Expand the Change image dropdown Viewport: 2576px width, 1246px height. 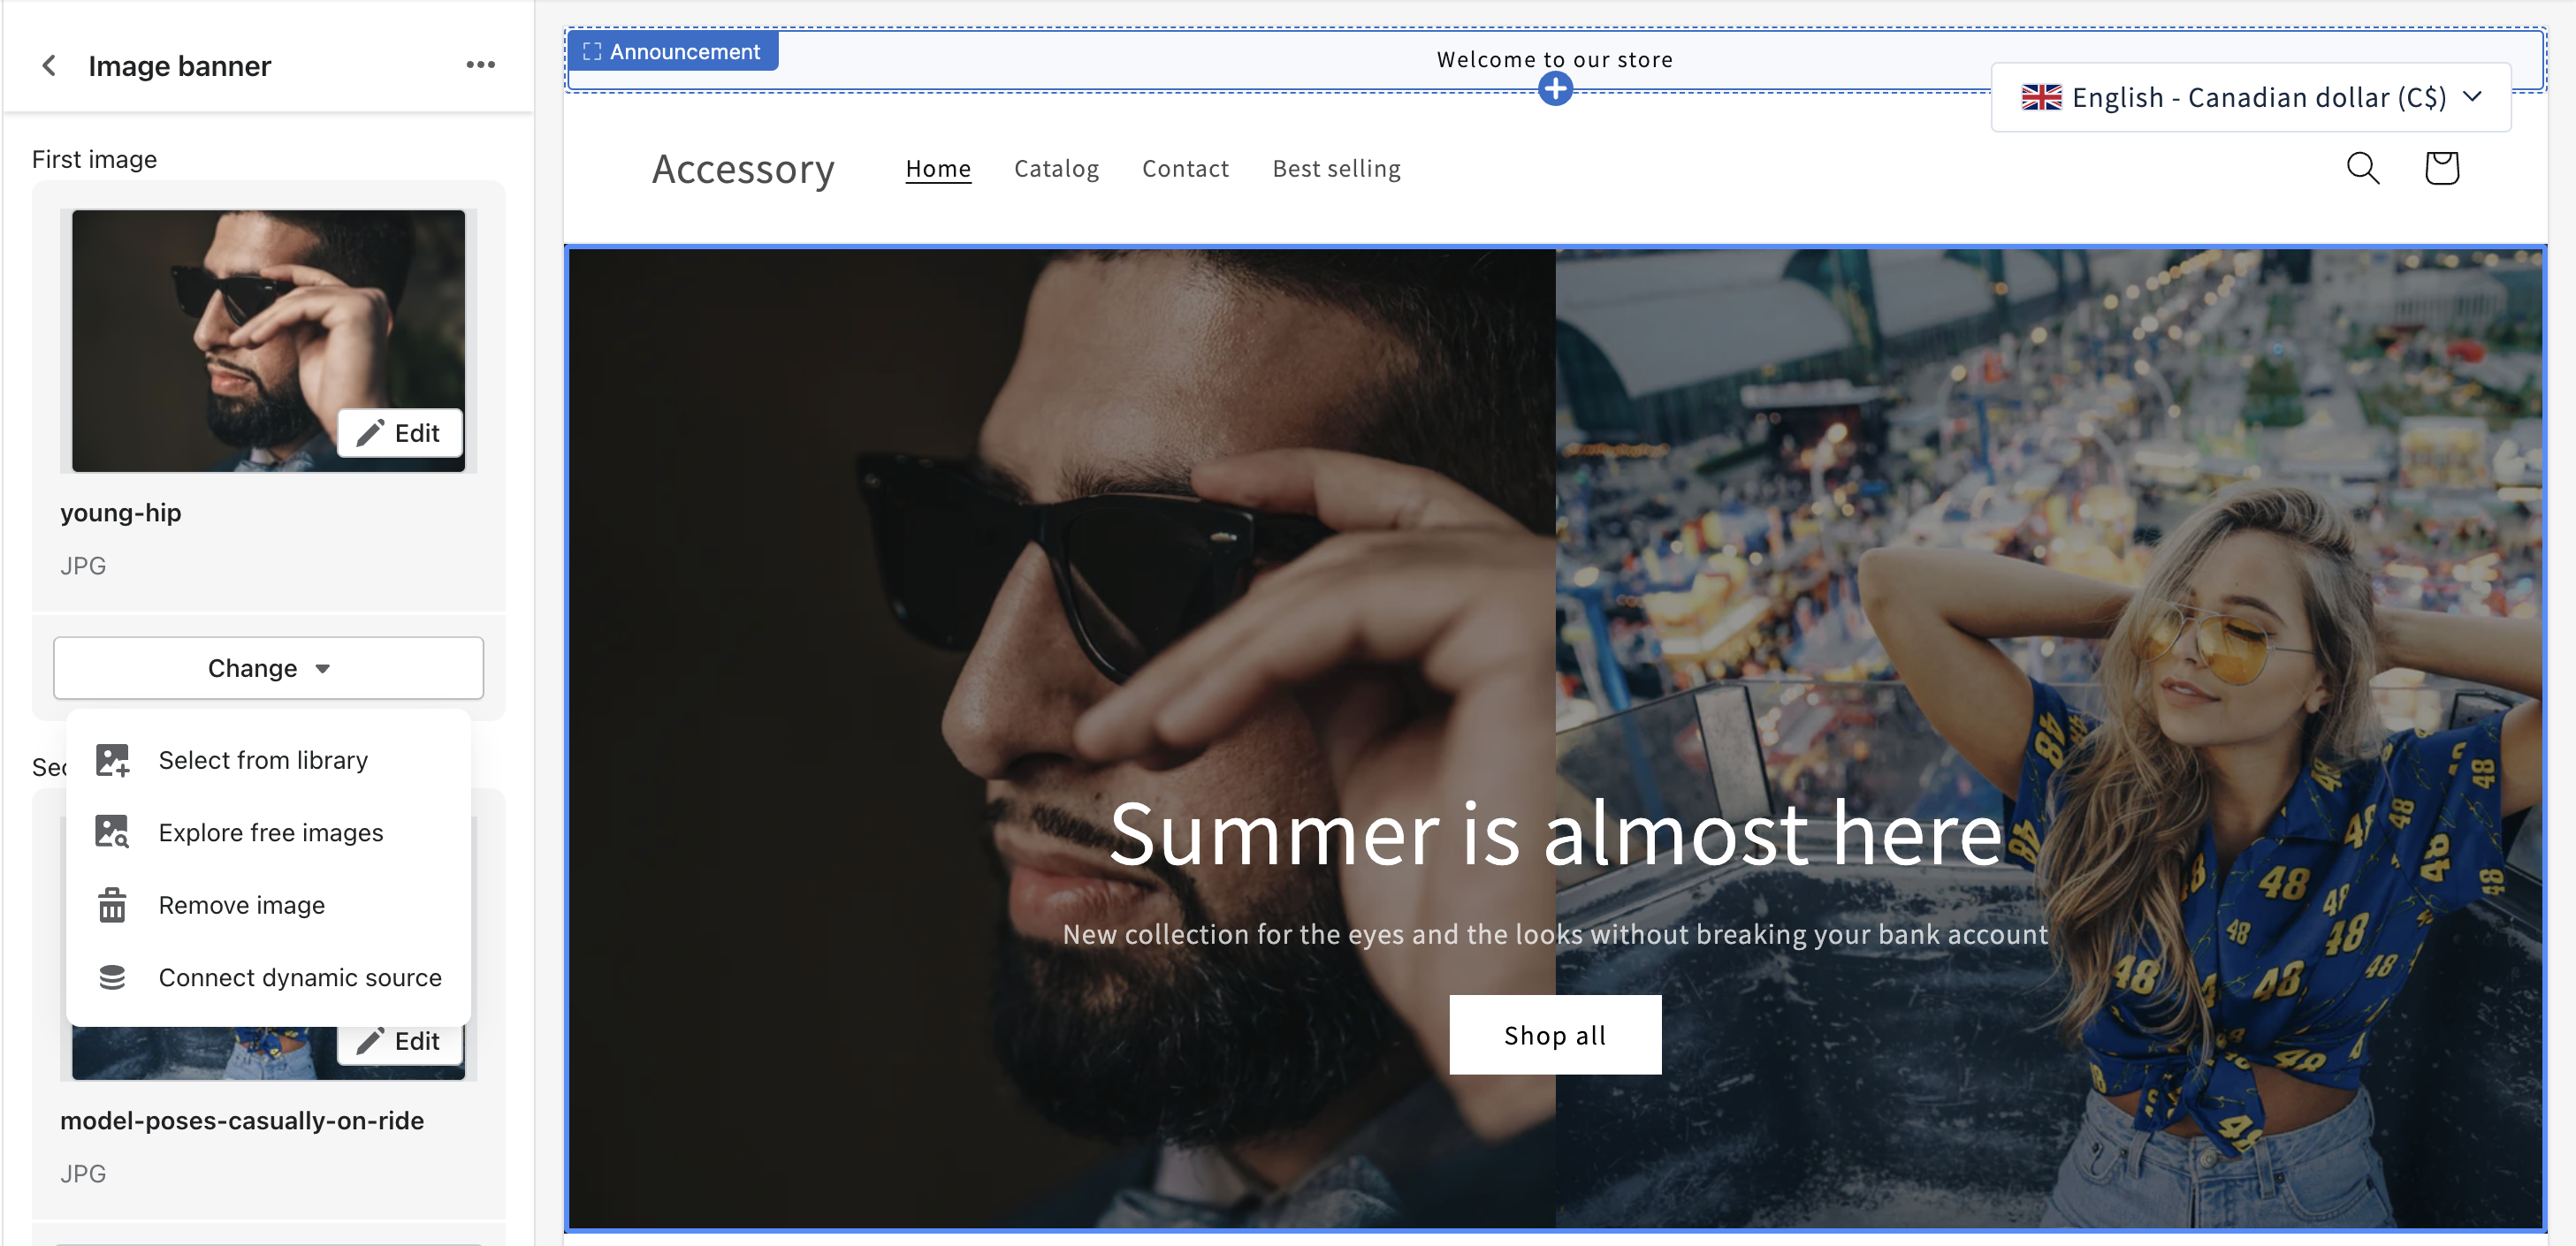pos(268,668)
